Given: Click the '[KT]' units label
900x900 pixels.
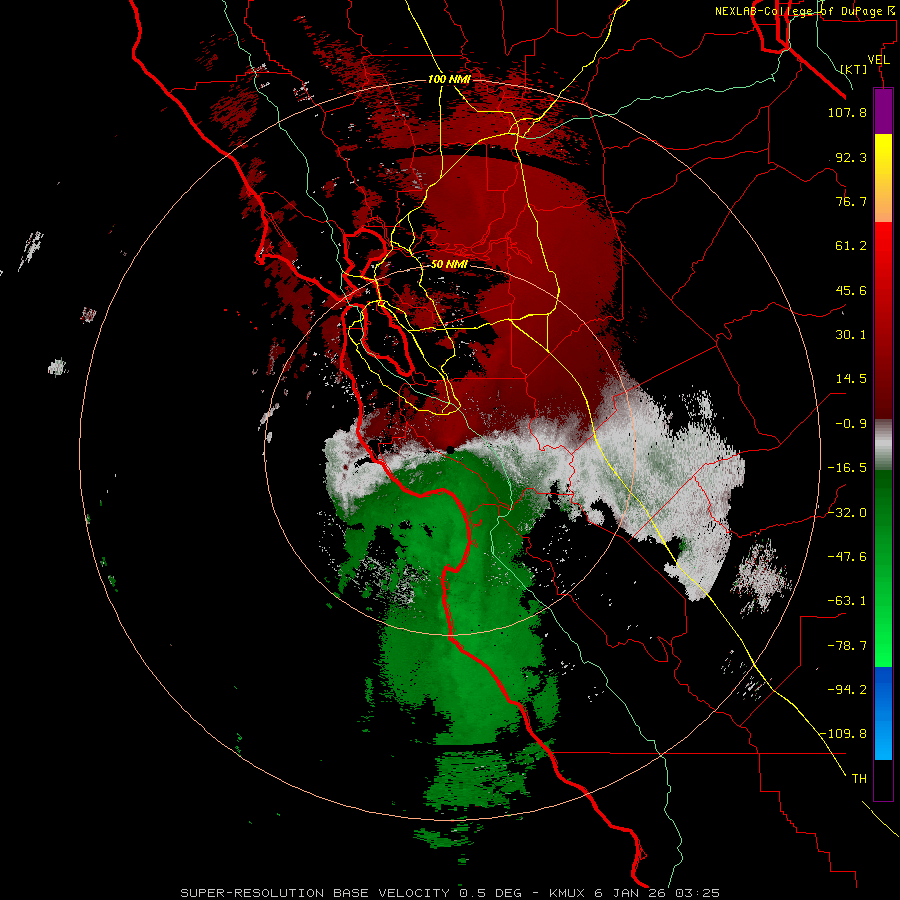Looking at the screenshot, I should [854, 69].
